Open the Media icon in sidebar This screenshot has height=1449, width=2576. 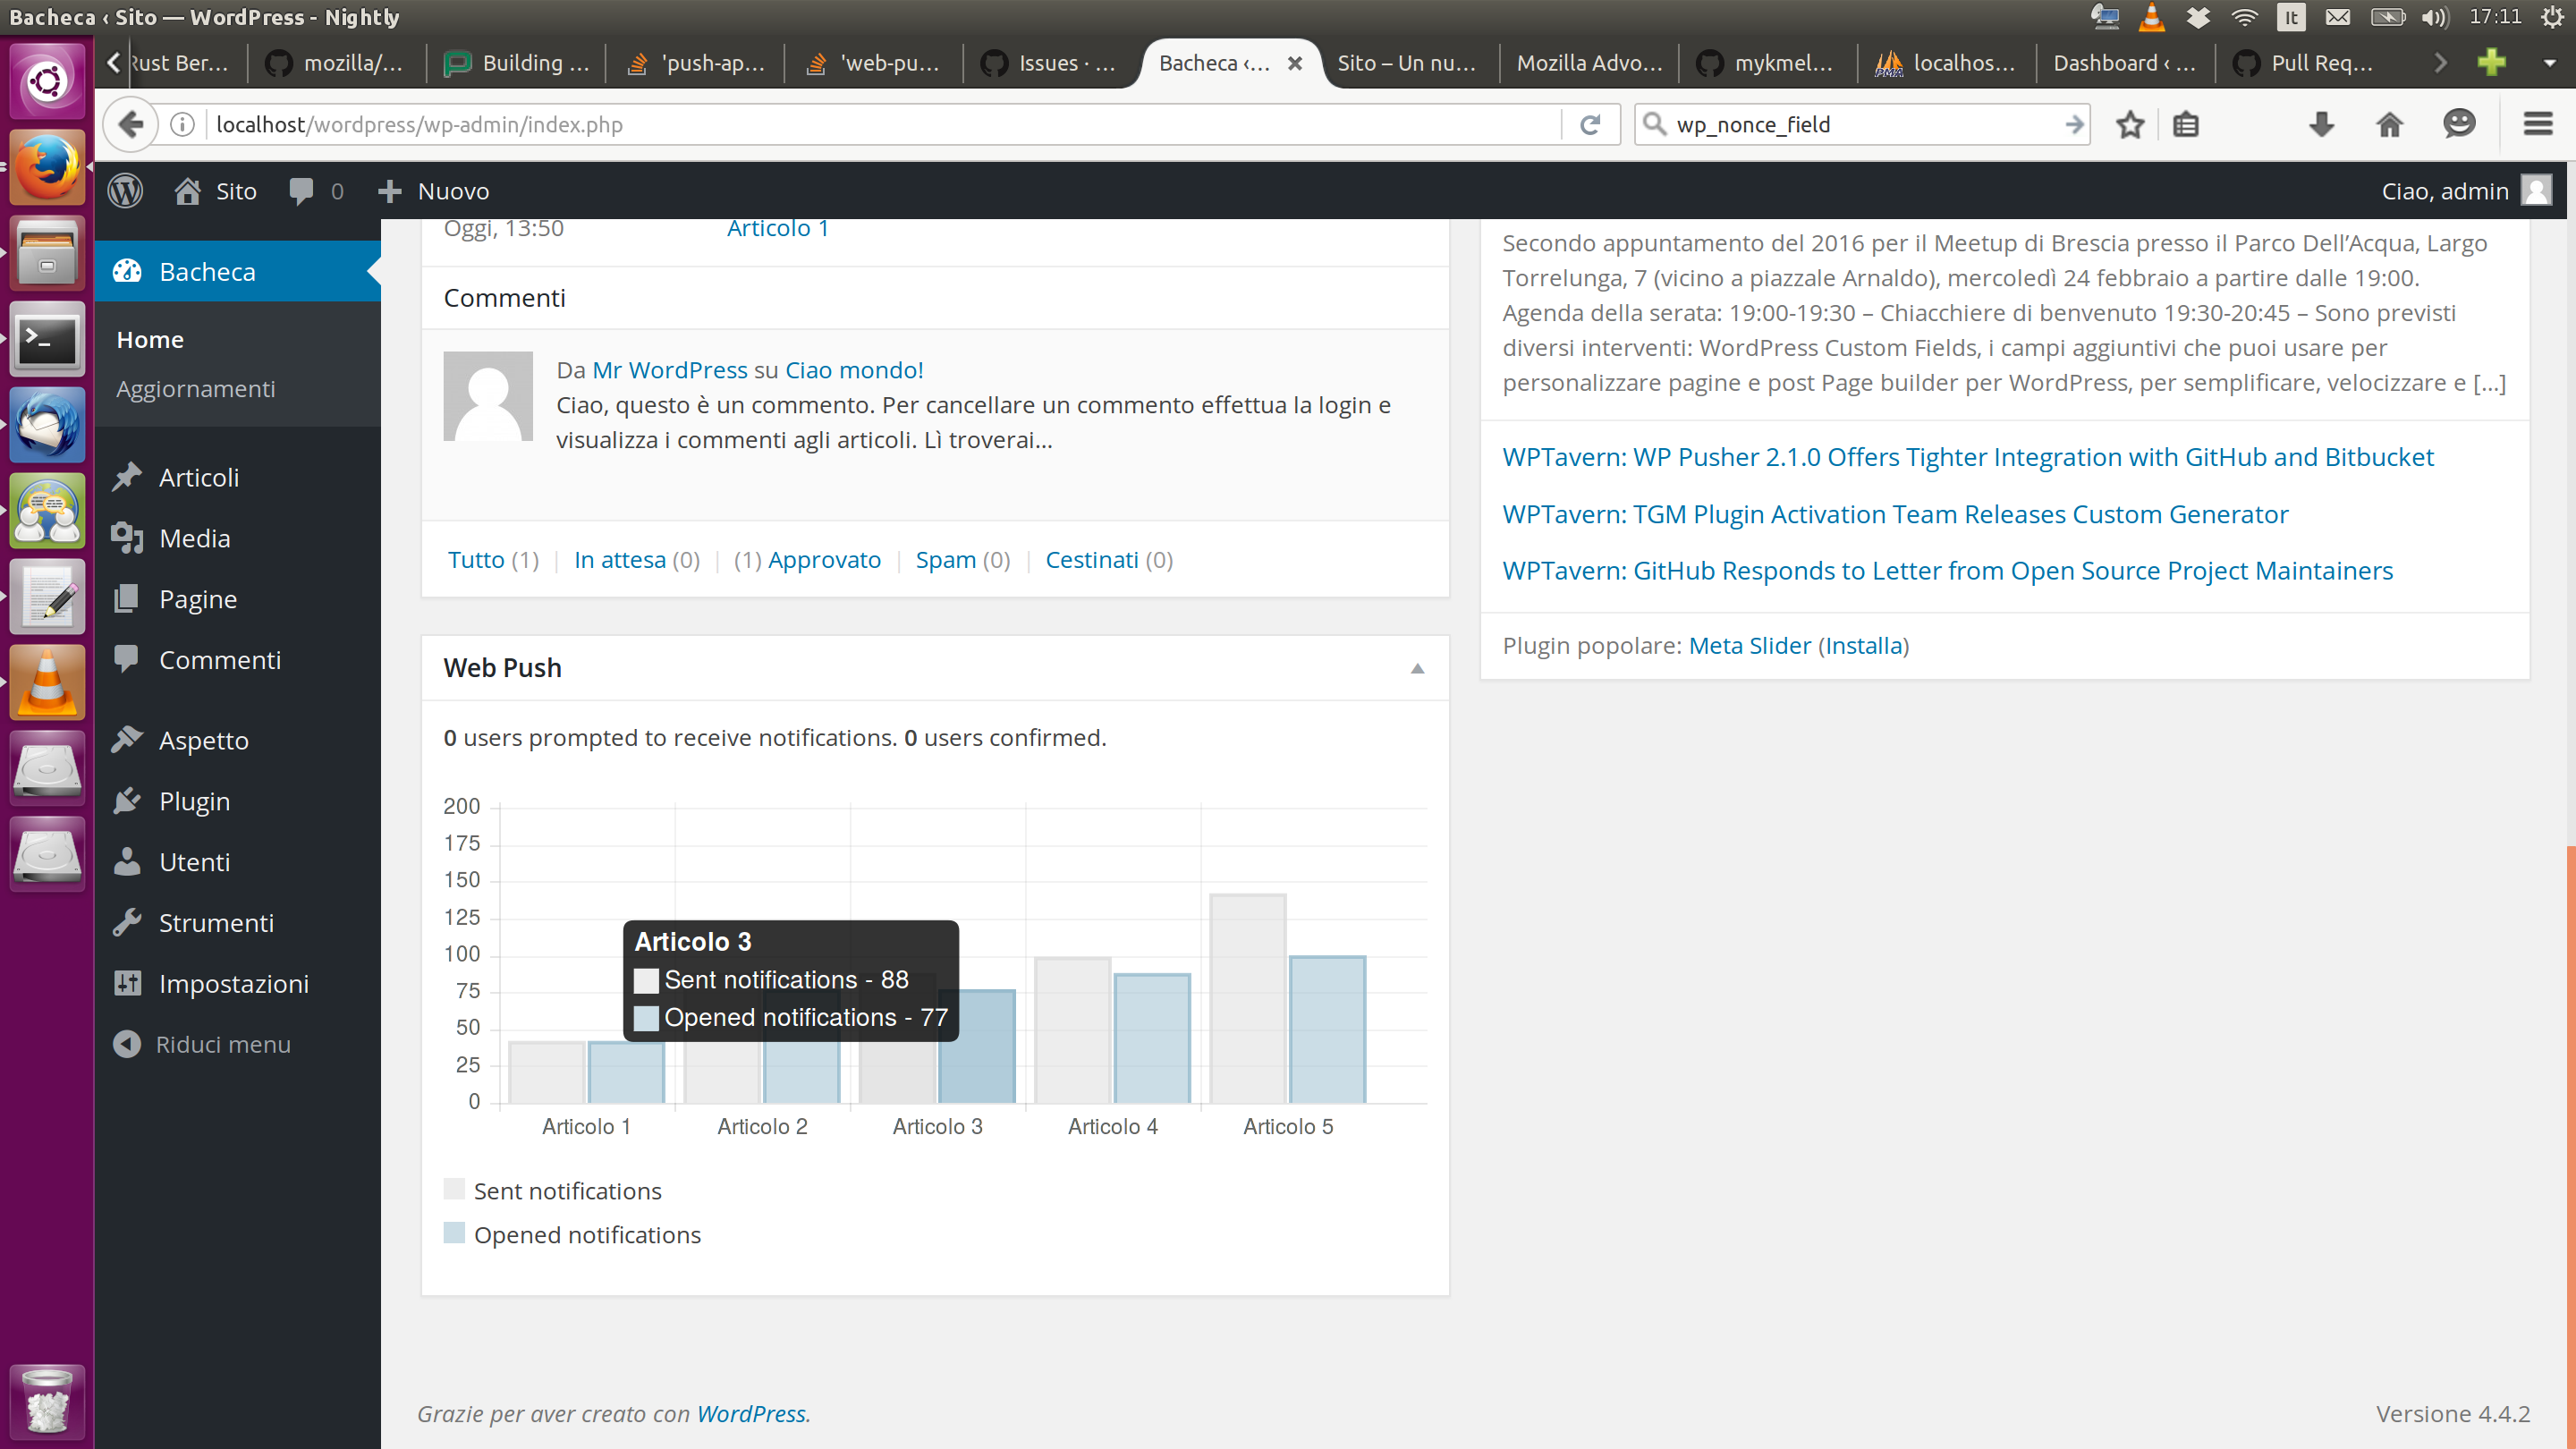pyautogui.click(x=127, y=538)
